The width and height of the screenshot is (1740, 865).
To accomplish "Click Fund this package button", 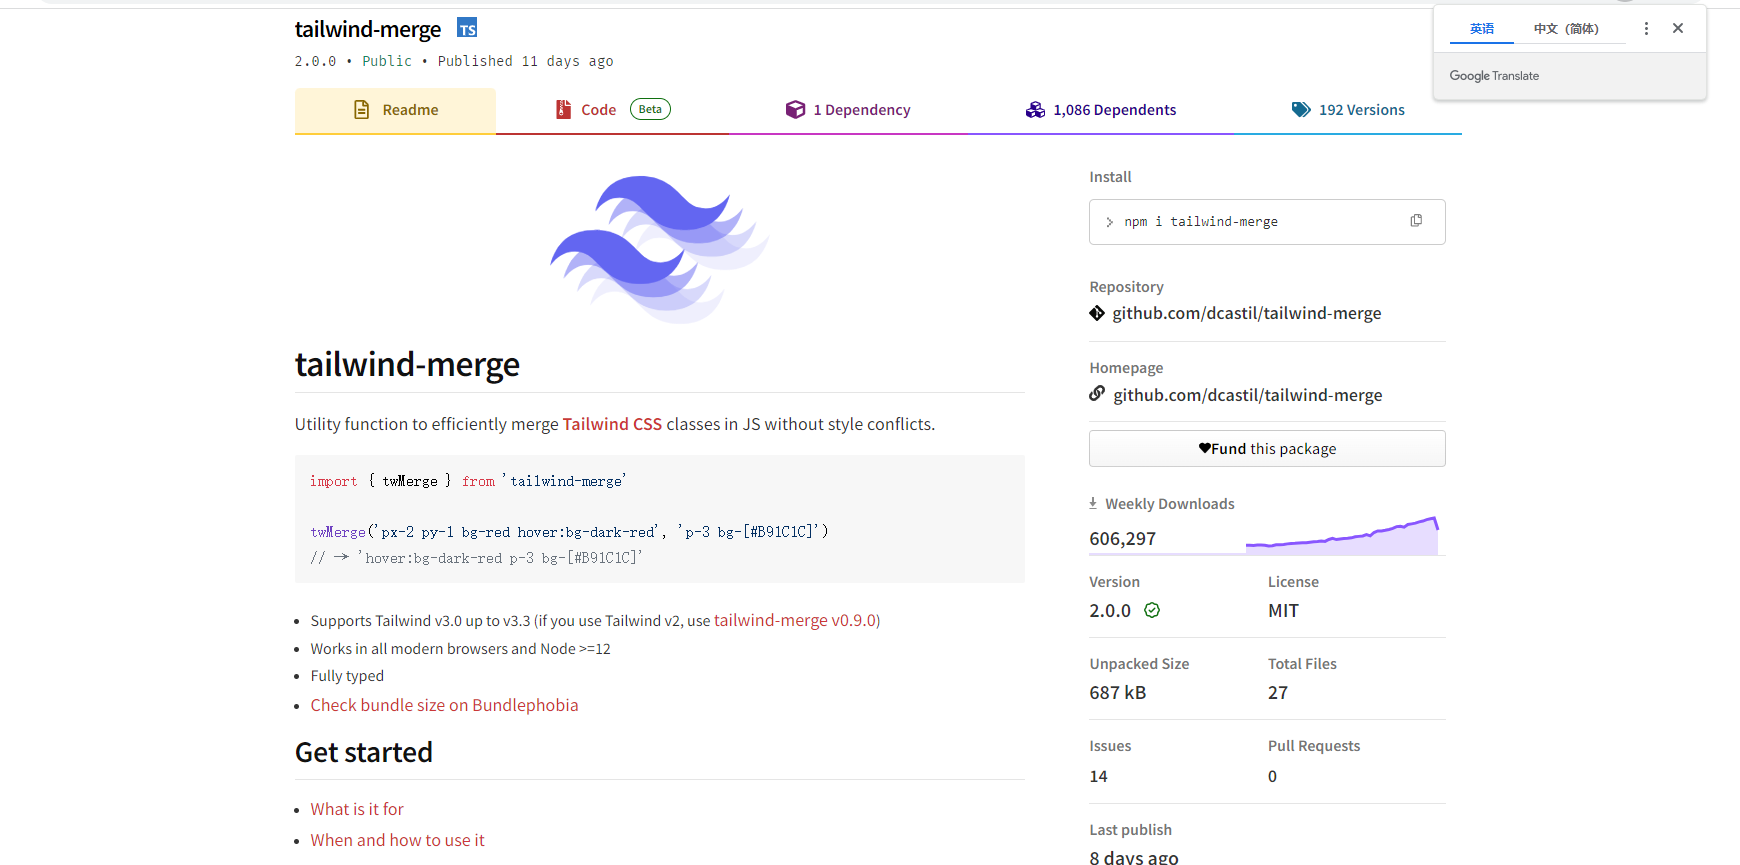I will (x=1267, y=448).
